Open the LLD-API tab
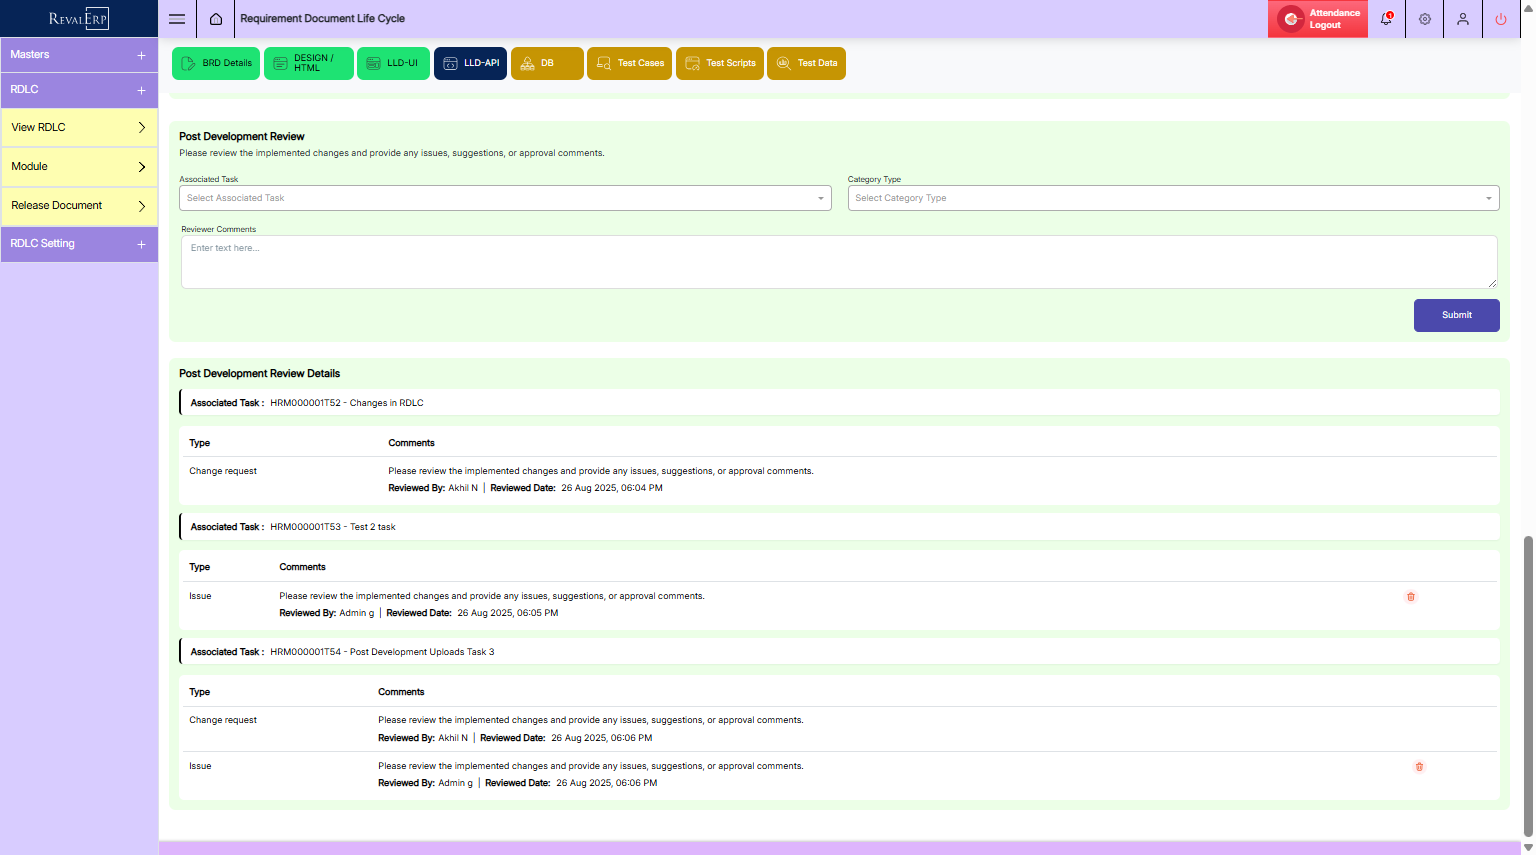 pos(470,63)
